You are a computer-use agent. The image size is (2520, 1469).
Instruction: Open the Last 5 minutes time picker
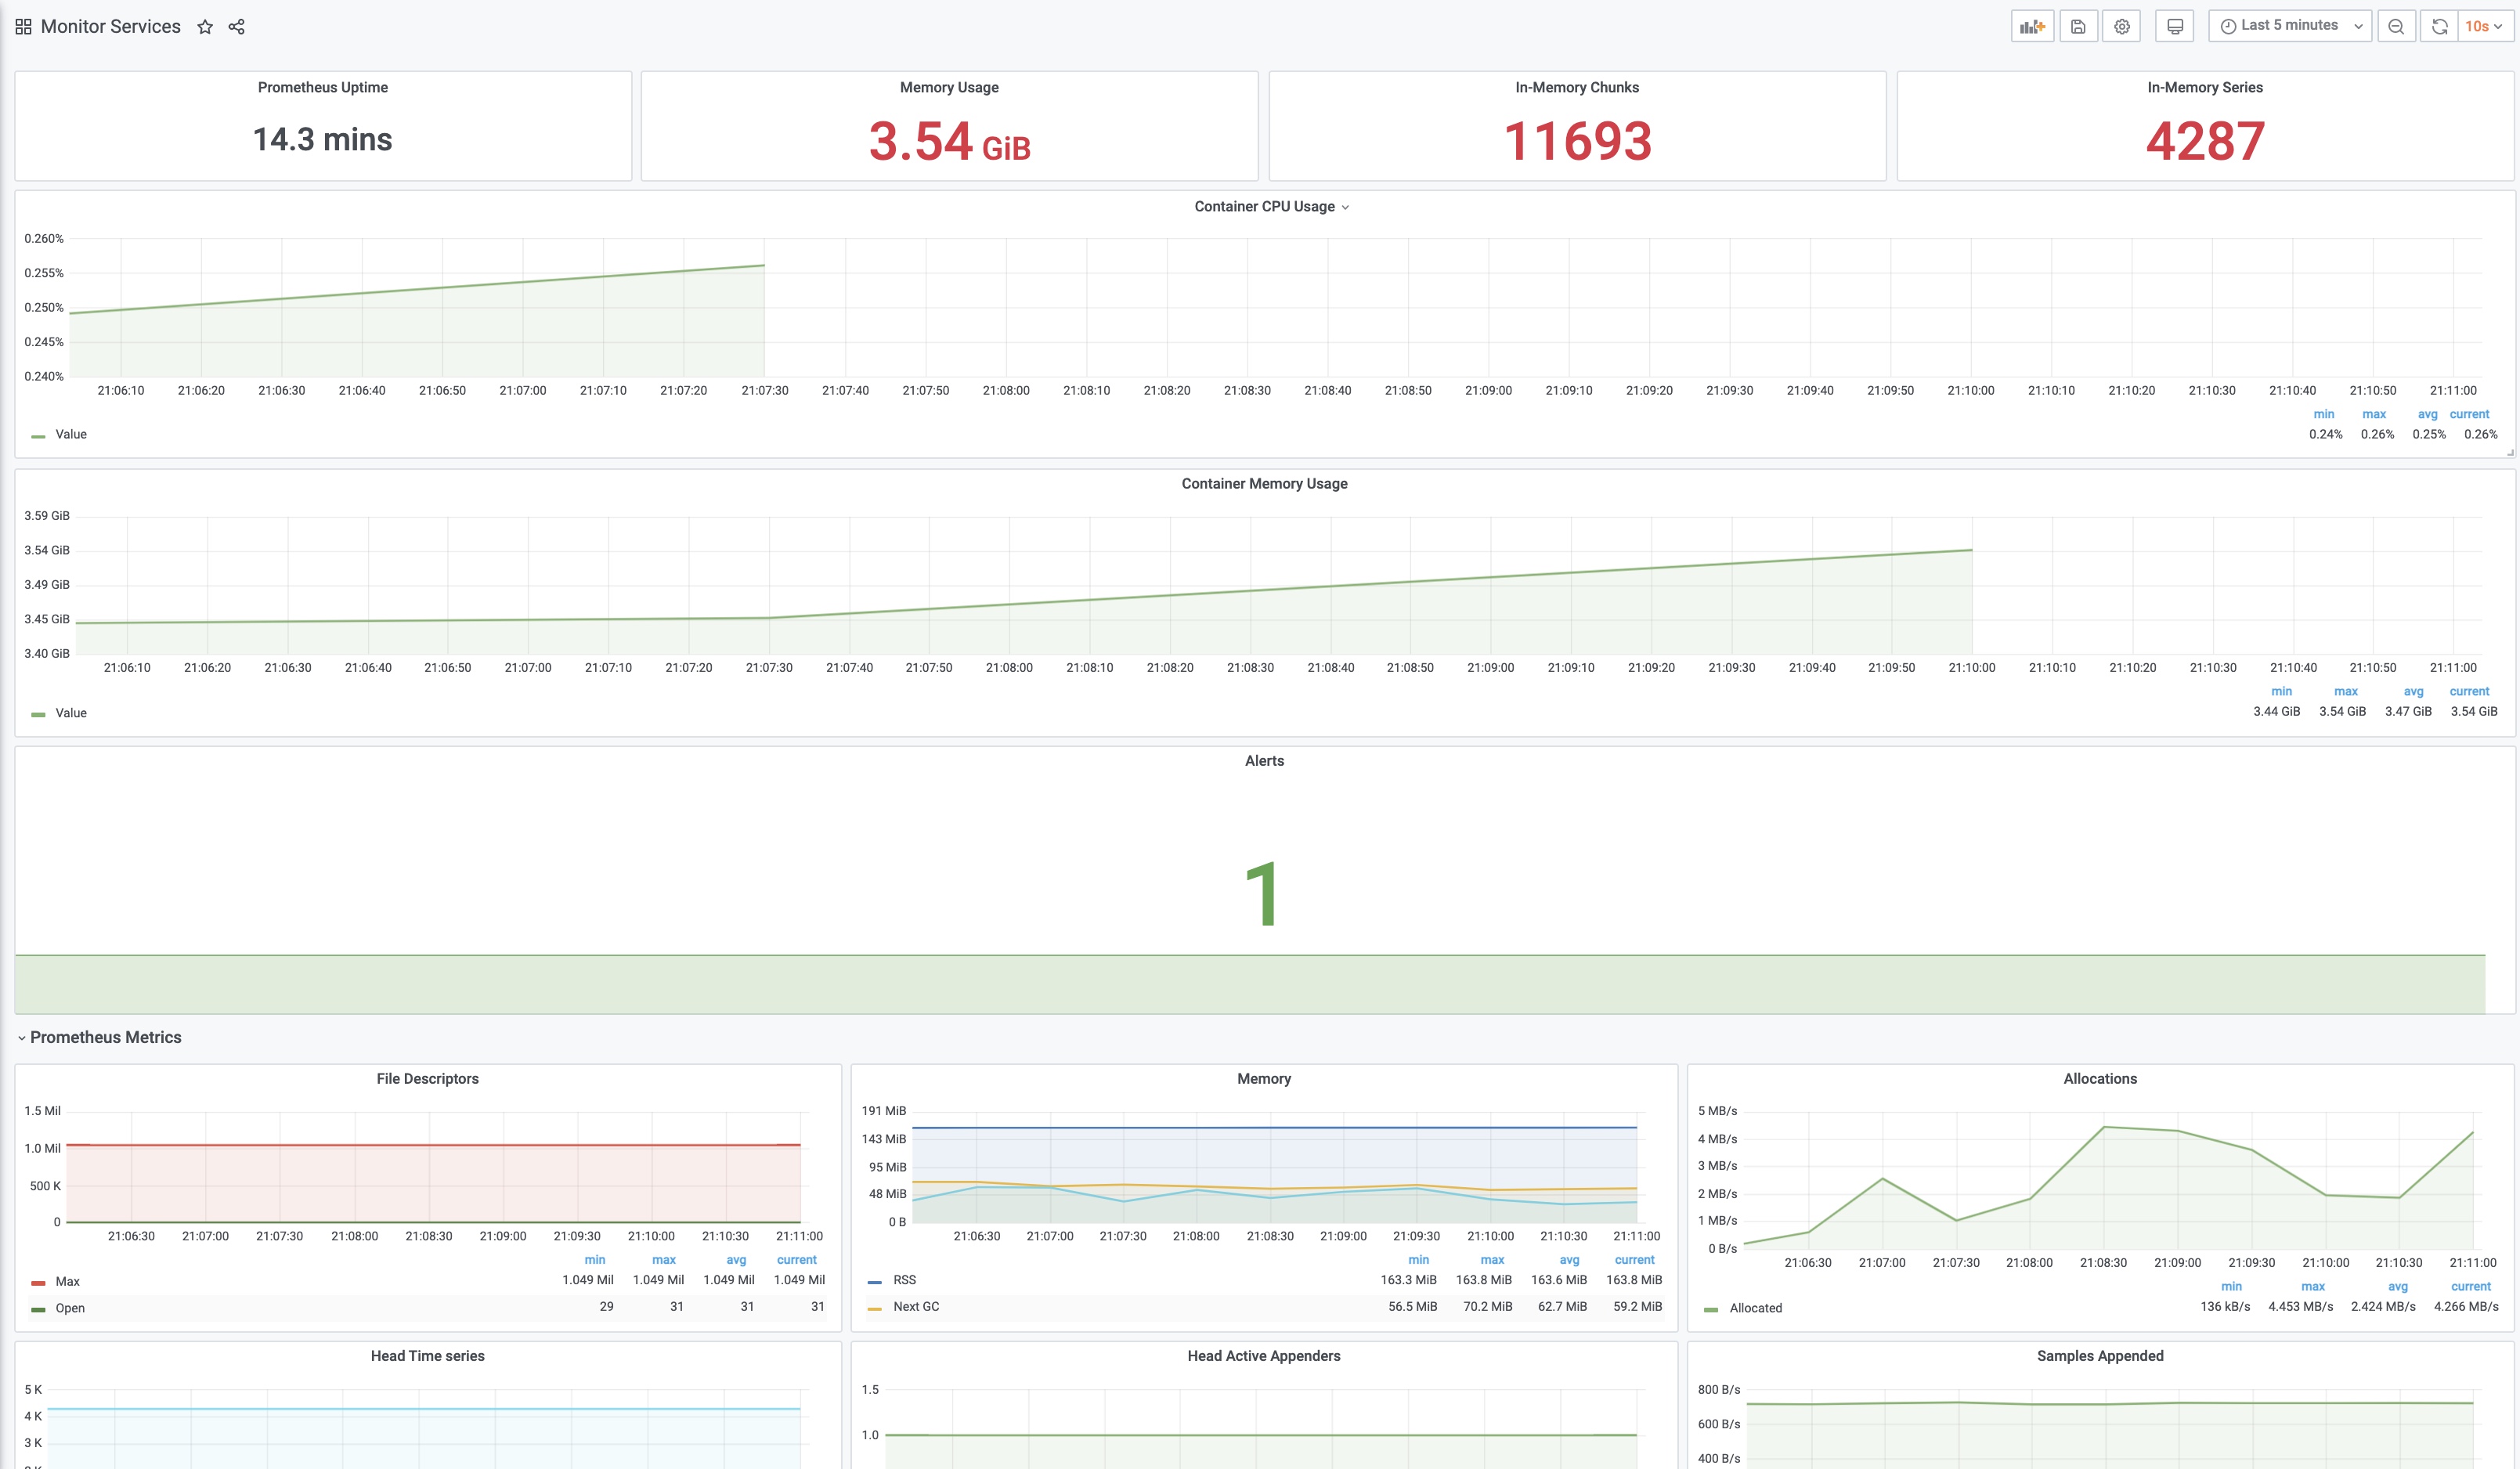click(x=2289, y=26)
